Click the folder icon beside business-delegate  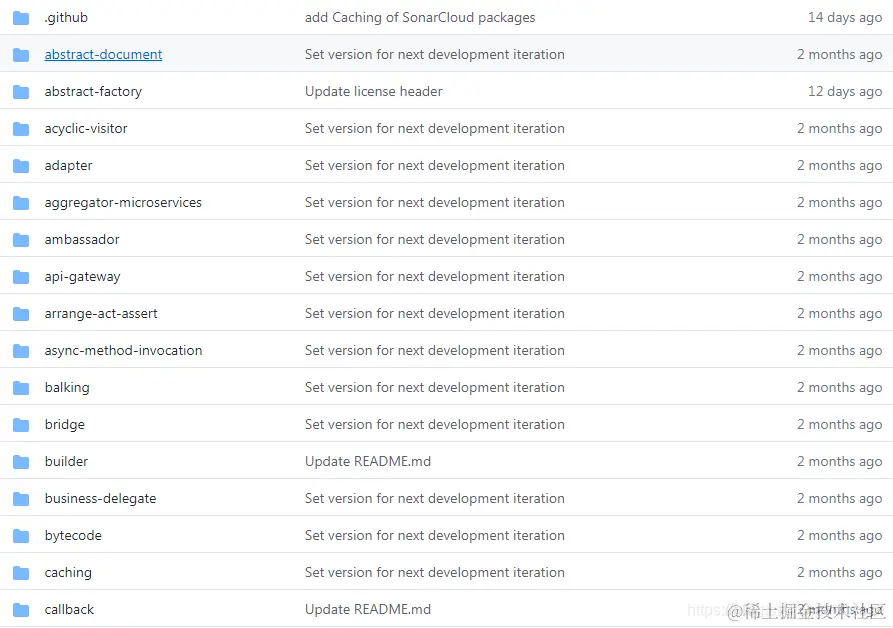click(x=21, y=499)
